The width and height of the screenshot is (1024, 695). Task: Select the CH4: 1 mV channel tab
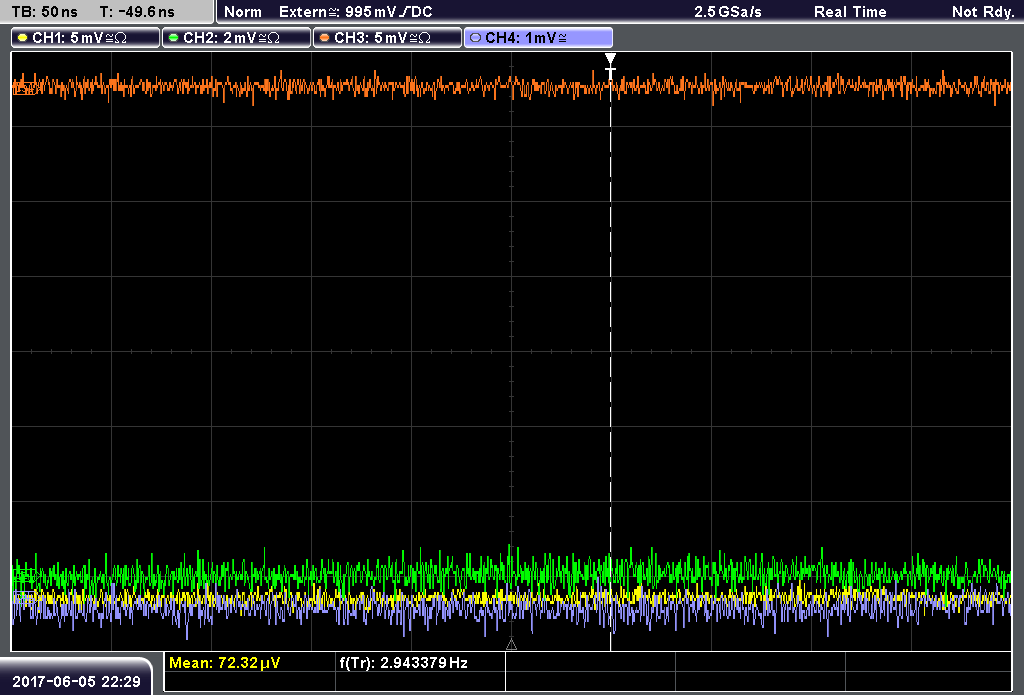538,38
